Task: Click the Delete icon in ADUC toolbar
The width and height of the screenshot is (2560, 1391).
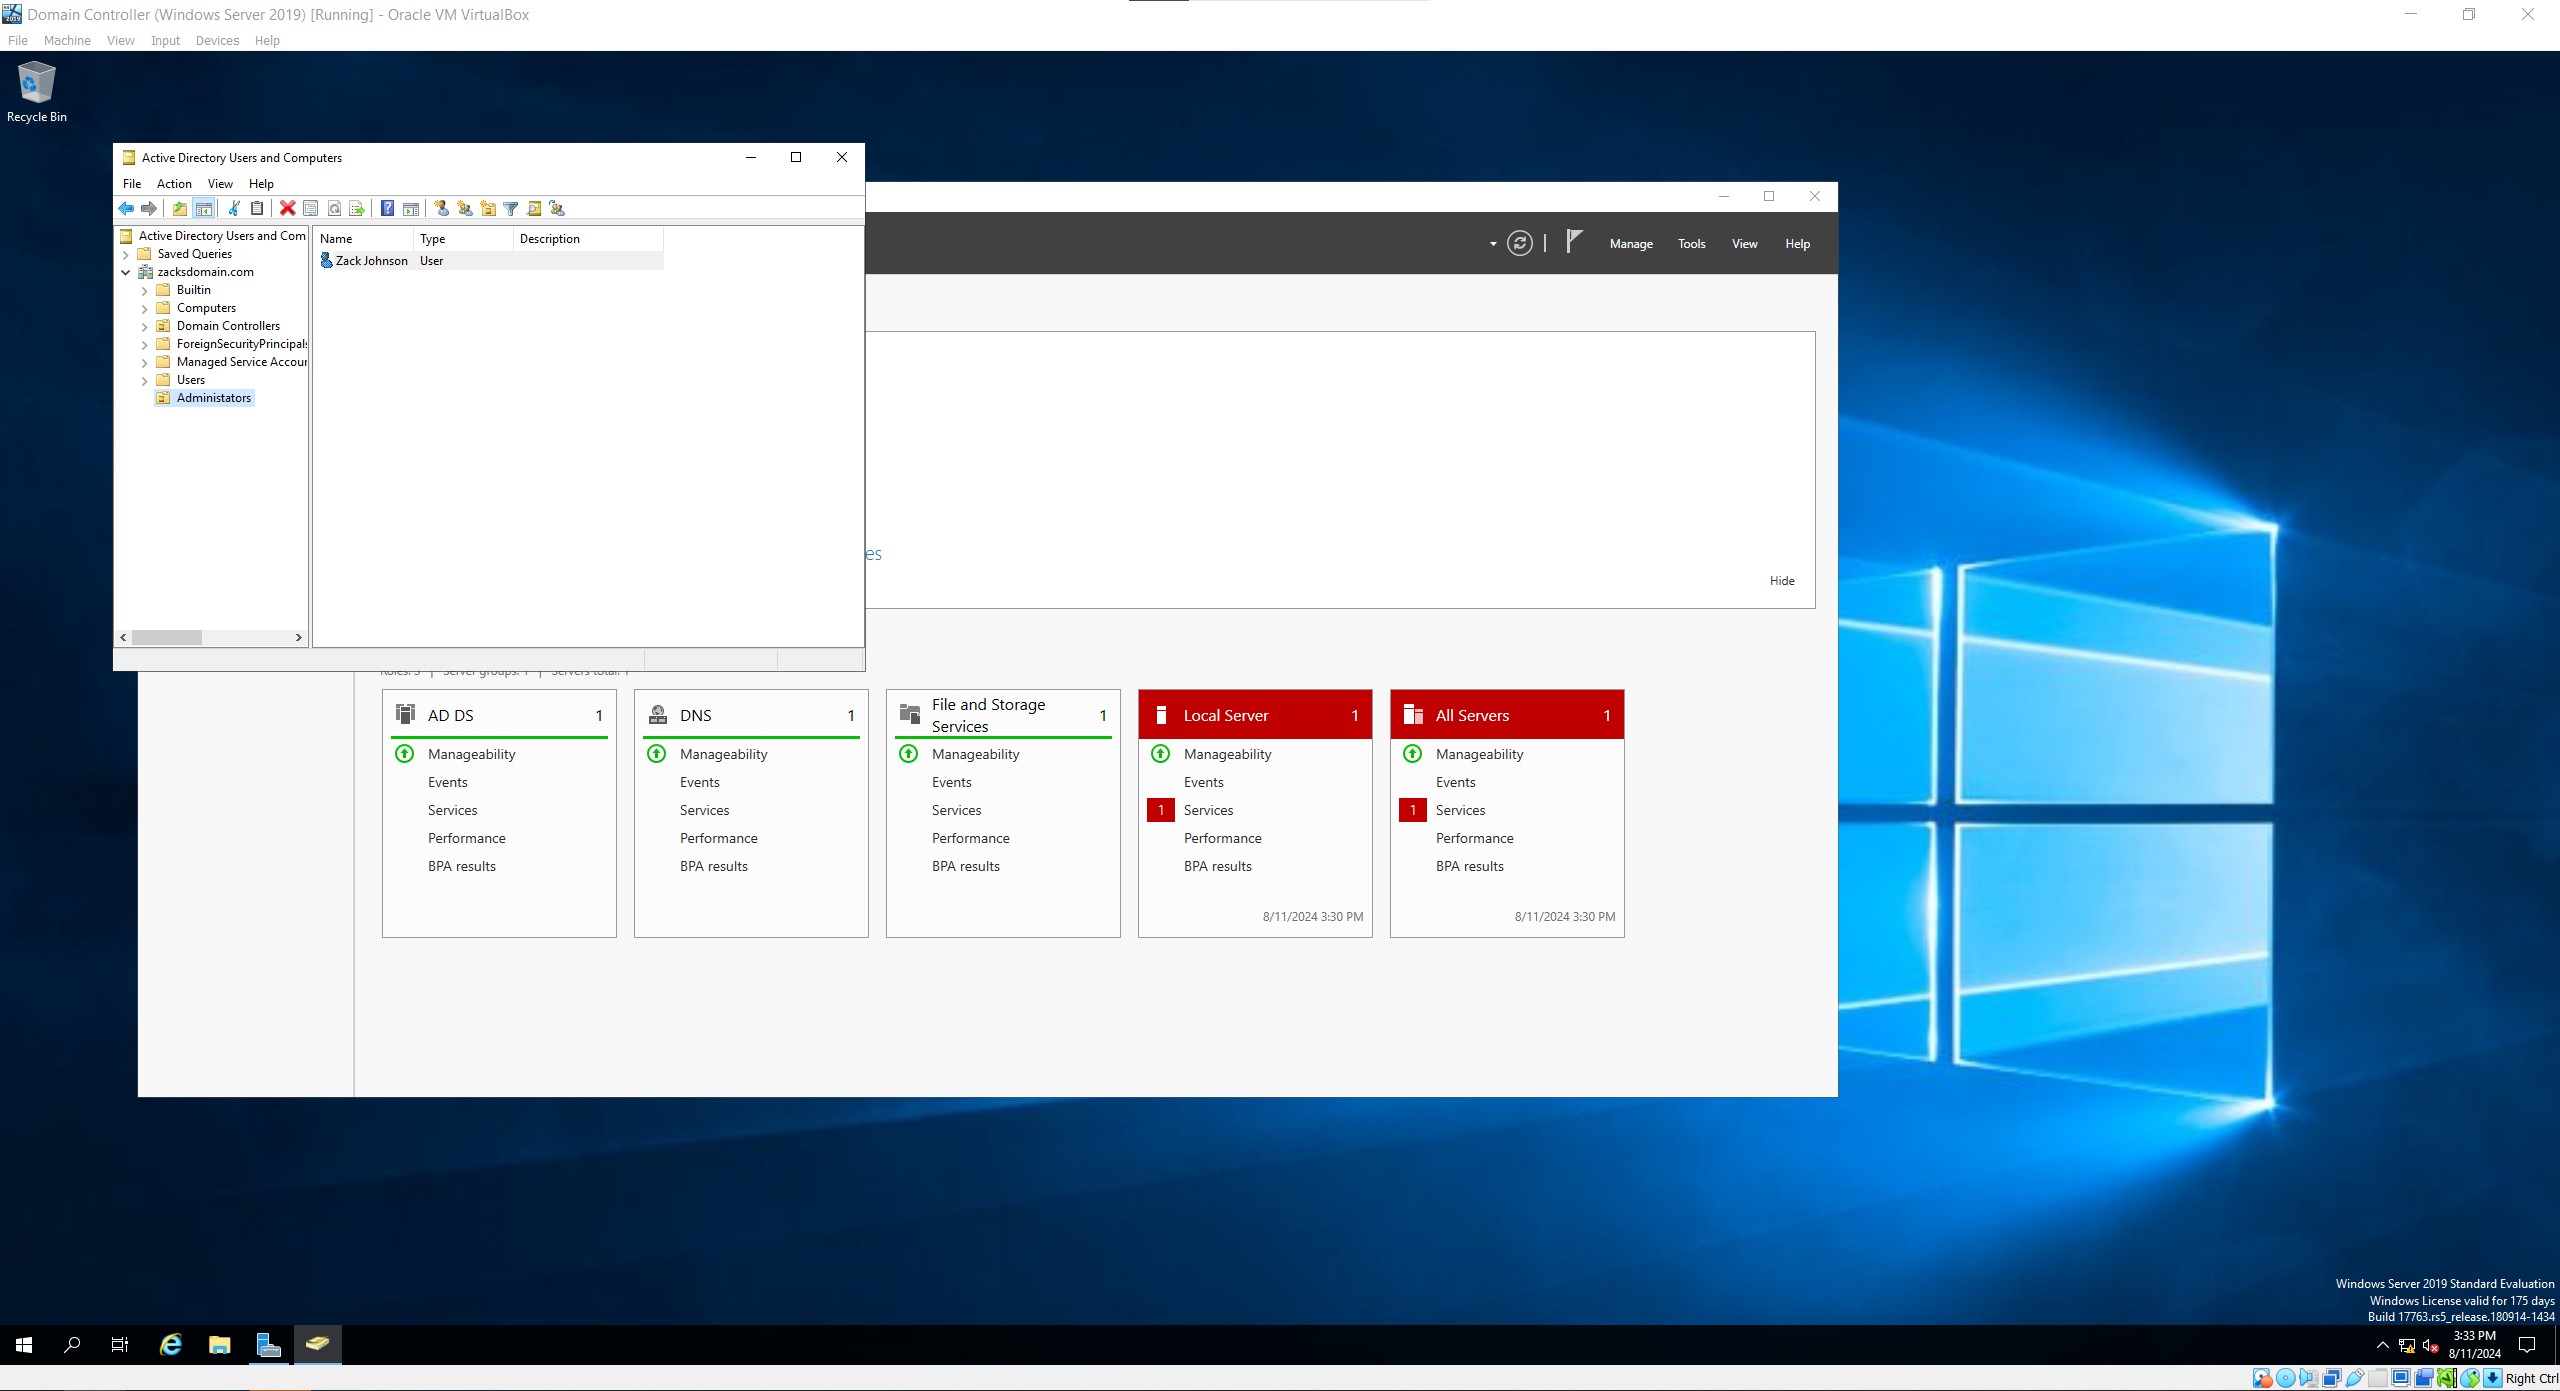Action: tap(287, 208)
